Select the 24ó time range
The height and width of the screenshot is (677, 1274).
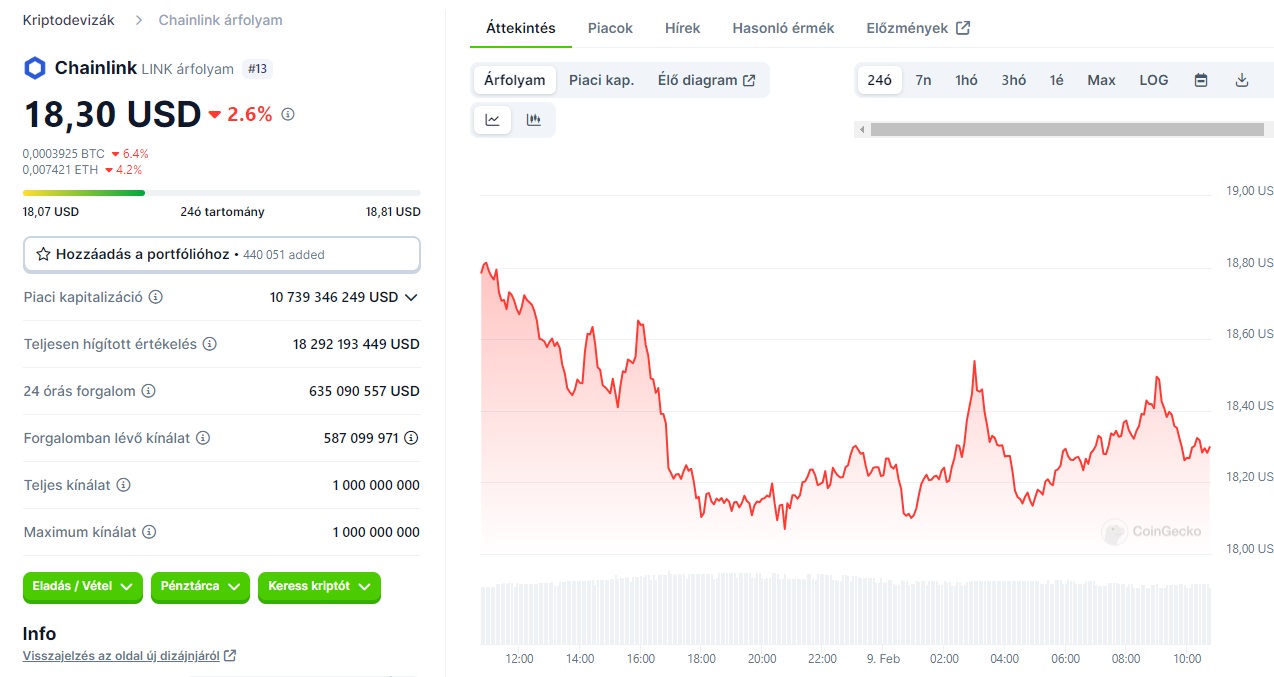coord(880,80)
